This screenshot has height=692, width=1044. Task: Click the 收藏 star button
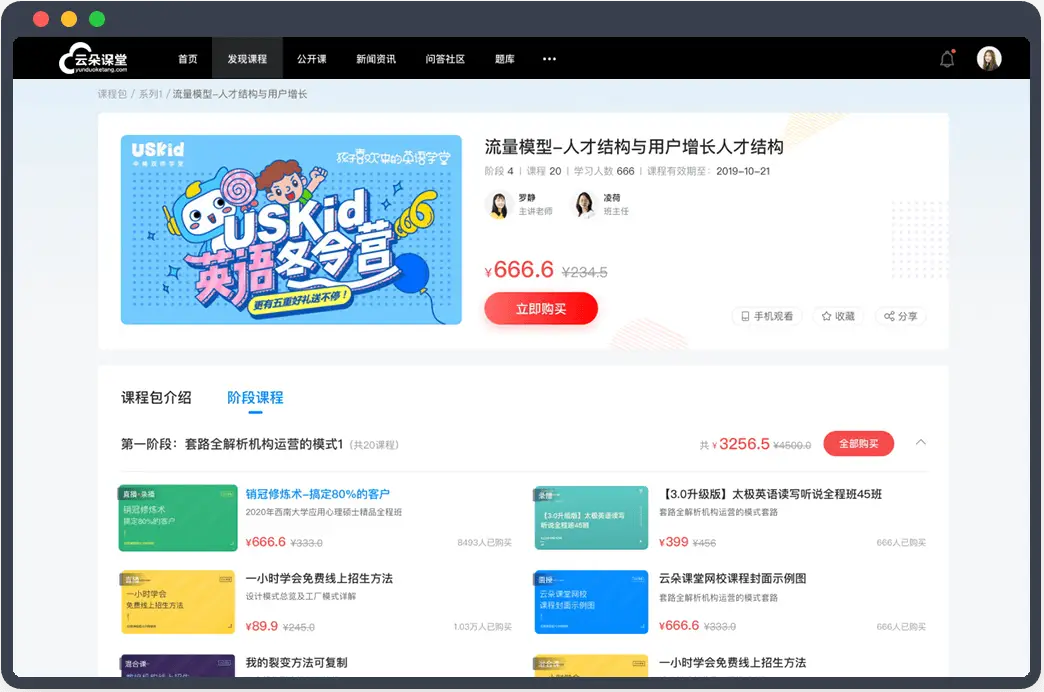click(x=838, y=316)
